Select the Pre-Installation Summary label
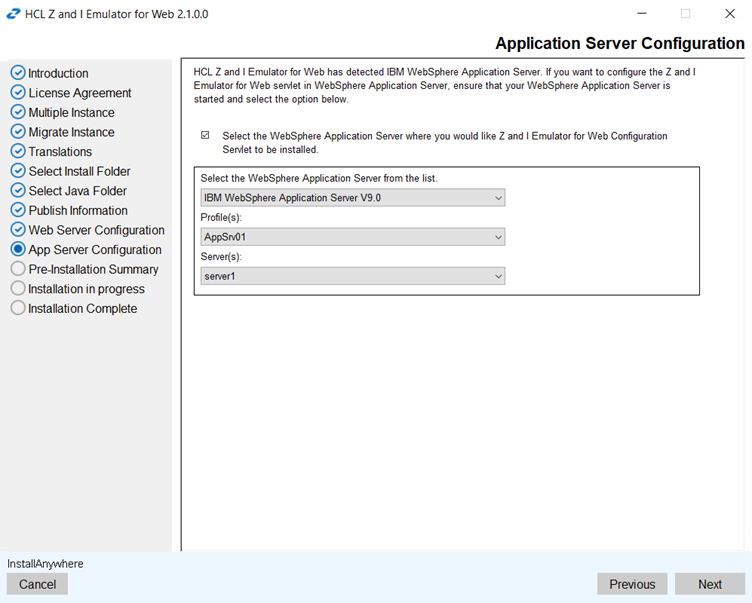 (93, 270)
